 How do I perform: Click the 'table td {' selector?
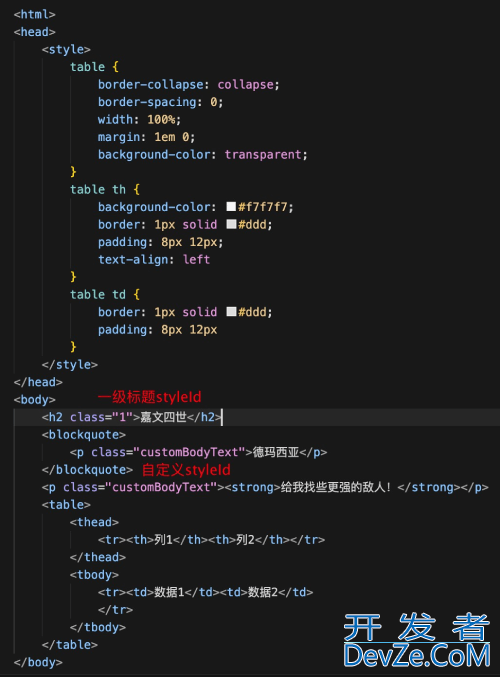pos(105,294)
